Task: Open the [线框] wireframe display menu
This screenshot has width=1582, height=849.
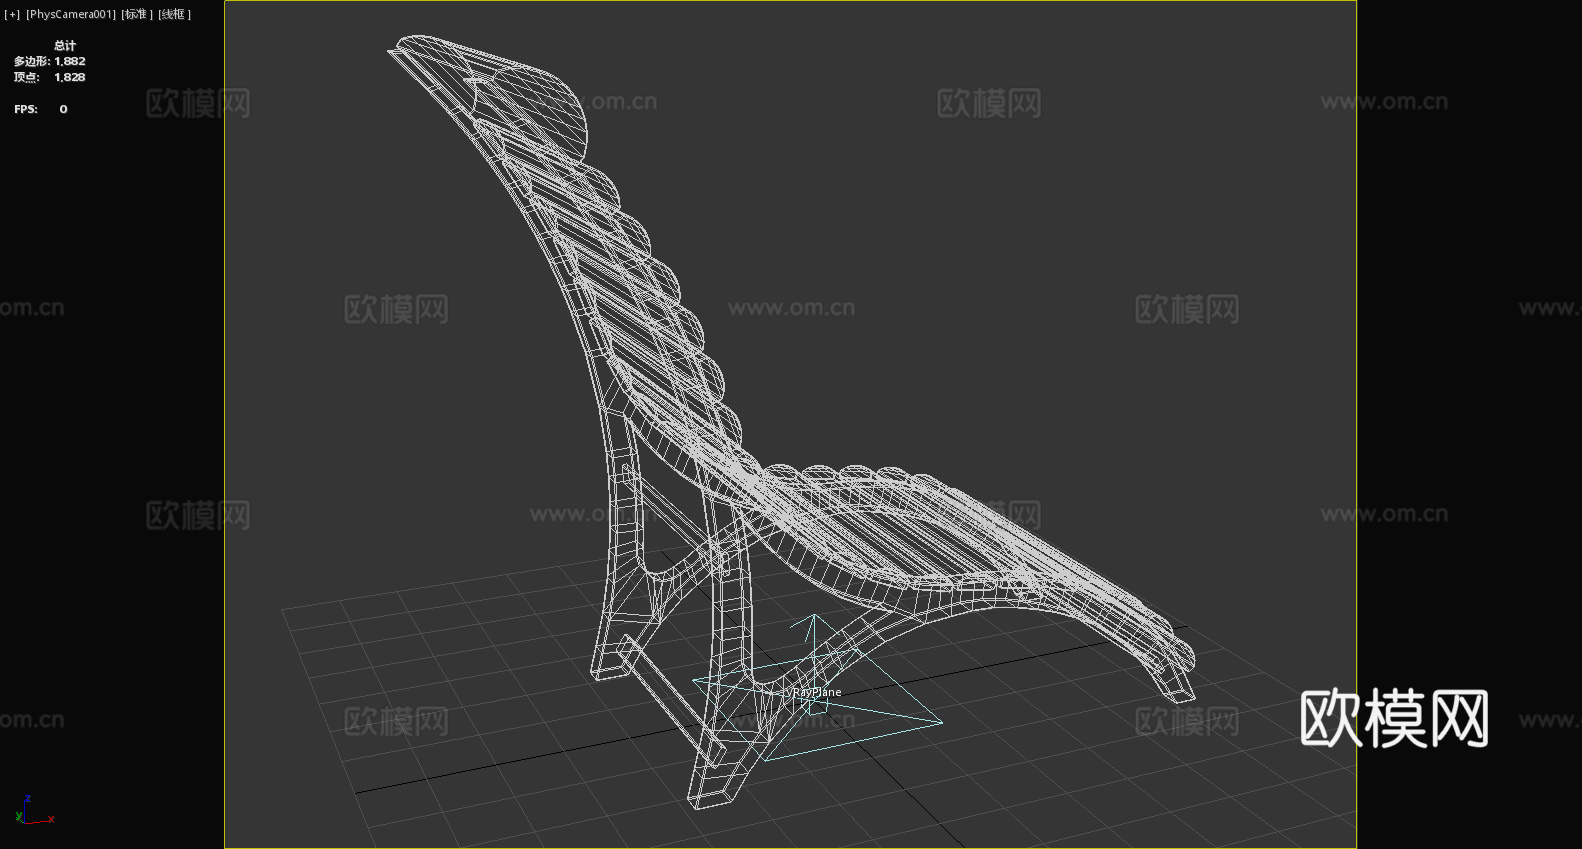Action: tap(174, 14)
